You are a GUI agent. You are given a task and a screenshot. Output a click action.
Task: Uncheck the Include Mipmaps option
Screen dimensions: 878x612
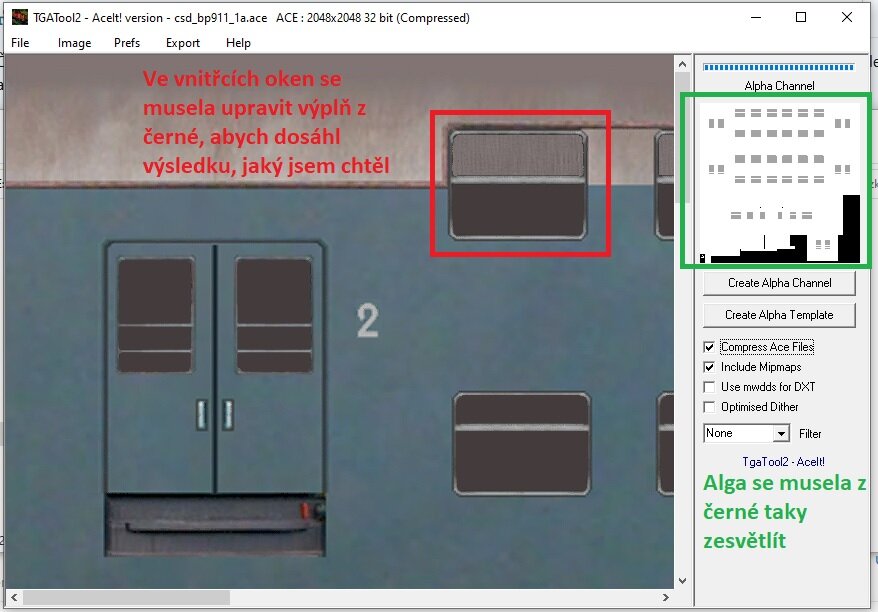709,367
